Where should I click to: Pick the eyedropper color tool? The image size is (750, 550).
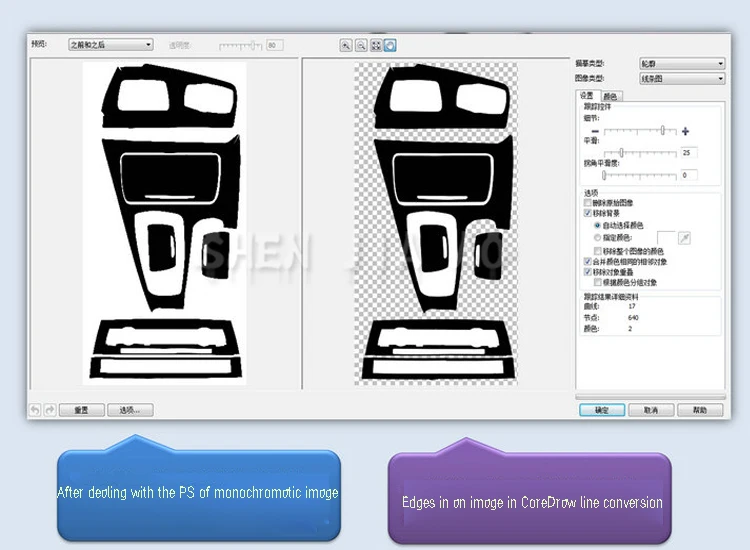pos(684,238)
